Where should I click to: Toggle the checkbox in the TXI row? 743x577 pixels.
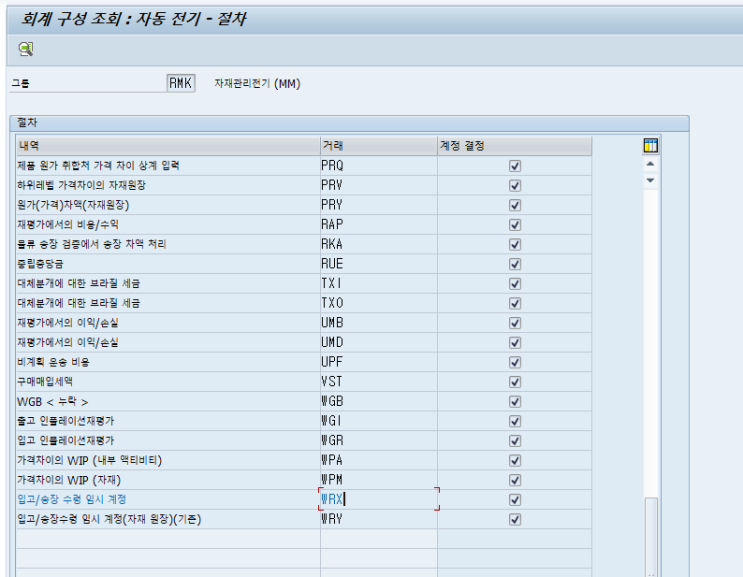(515, 284)
